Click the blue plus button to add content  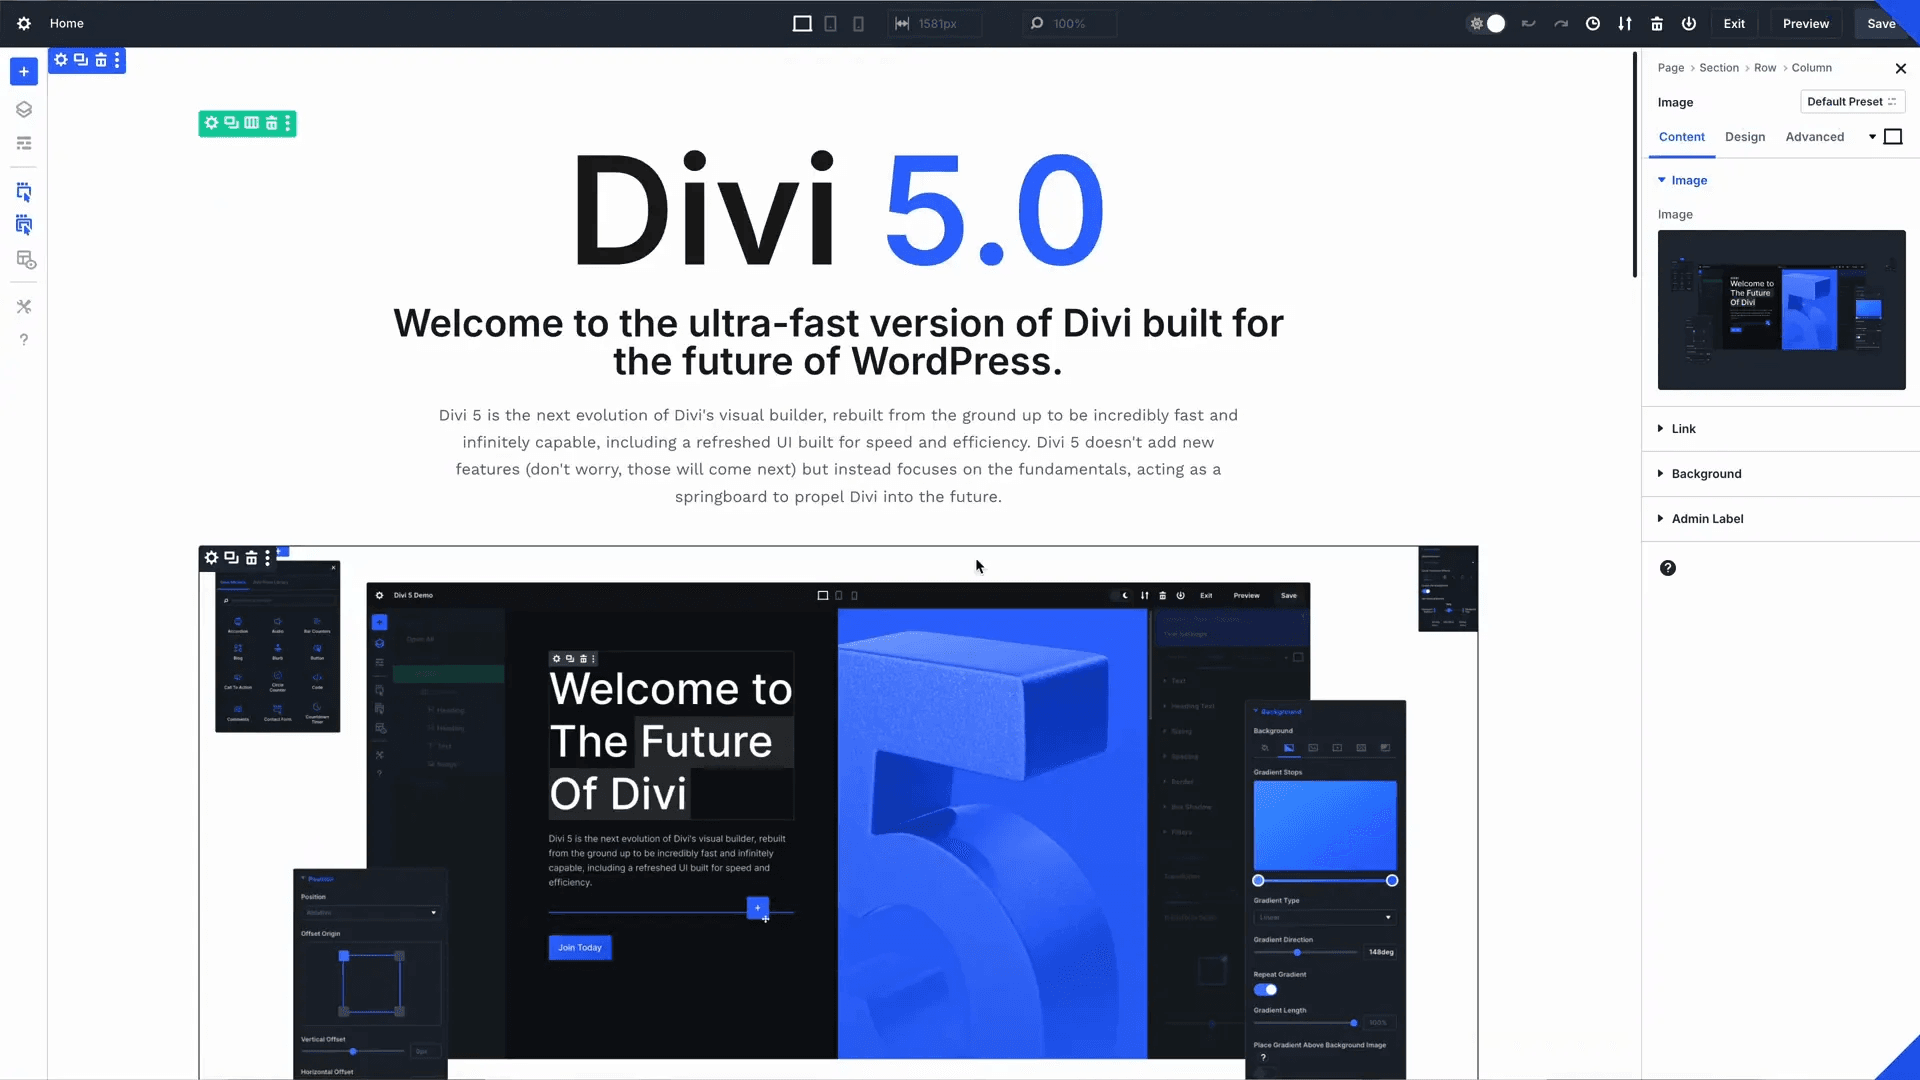24,71
